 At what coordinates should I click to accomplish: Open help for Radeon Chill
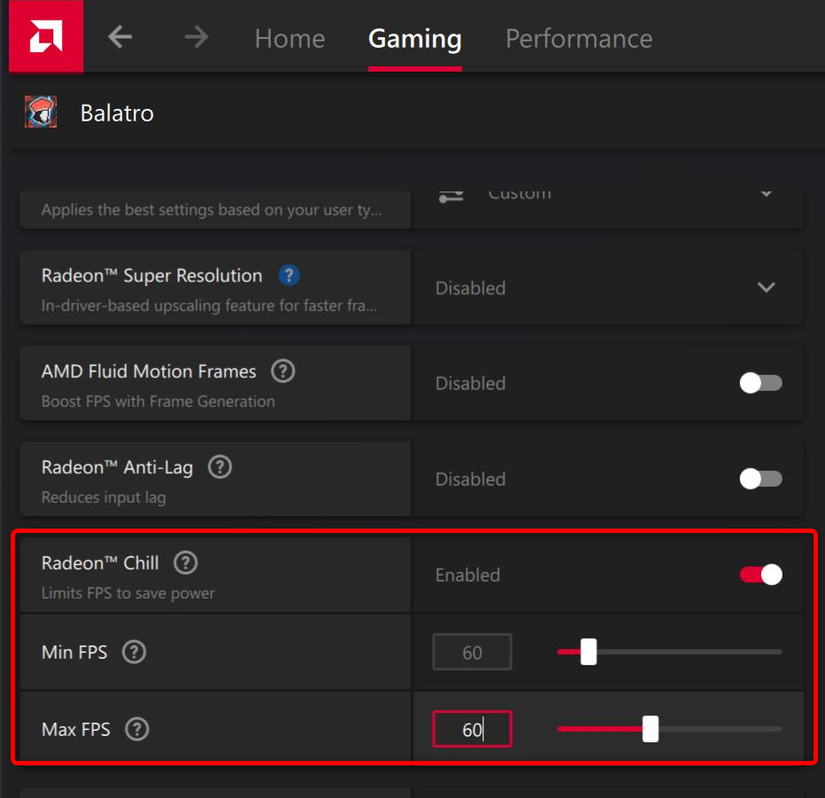(x=186, y=563)
